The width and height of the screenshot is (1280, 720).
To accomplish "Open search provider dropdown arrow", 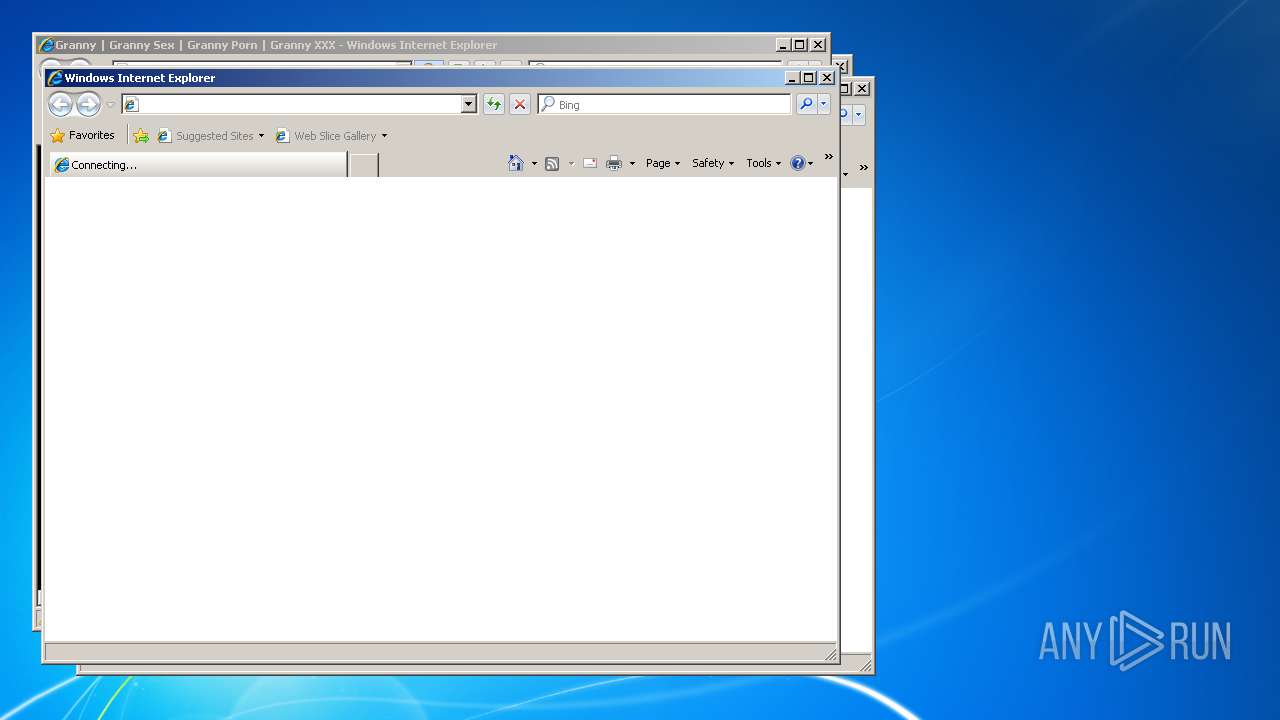I will tap(824, 104).
